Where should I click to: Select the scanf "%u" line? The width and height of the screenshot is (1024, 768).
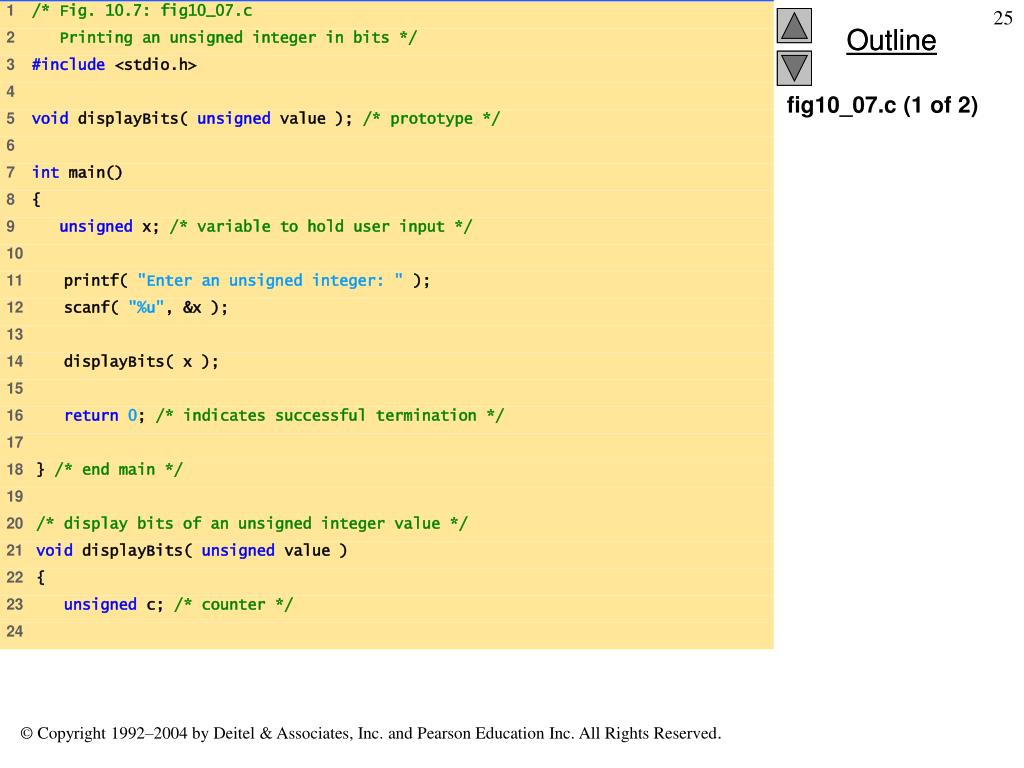point(146,308)
